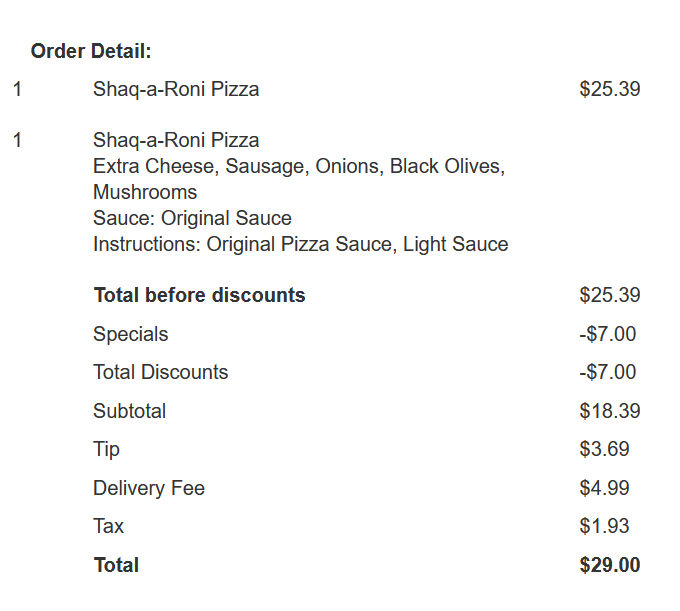This screenshot has width=680, height=611.
Task: Click the -$7.00 amount beside Specials
Action: coord(607,334)
